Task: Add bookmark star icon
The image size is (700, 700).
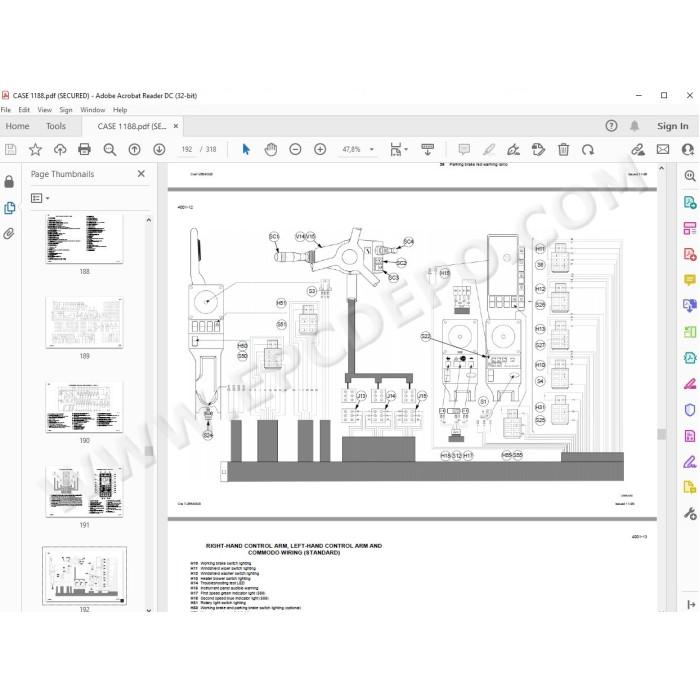Action: [35, 150]
